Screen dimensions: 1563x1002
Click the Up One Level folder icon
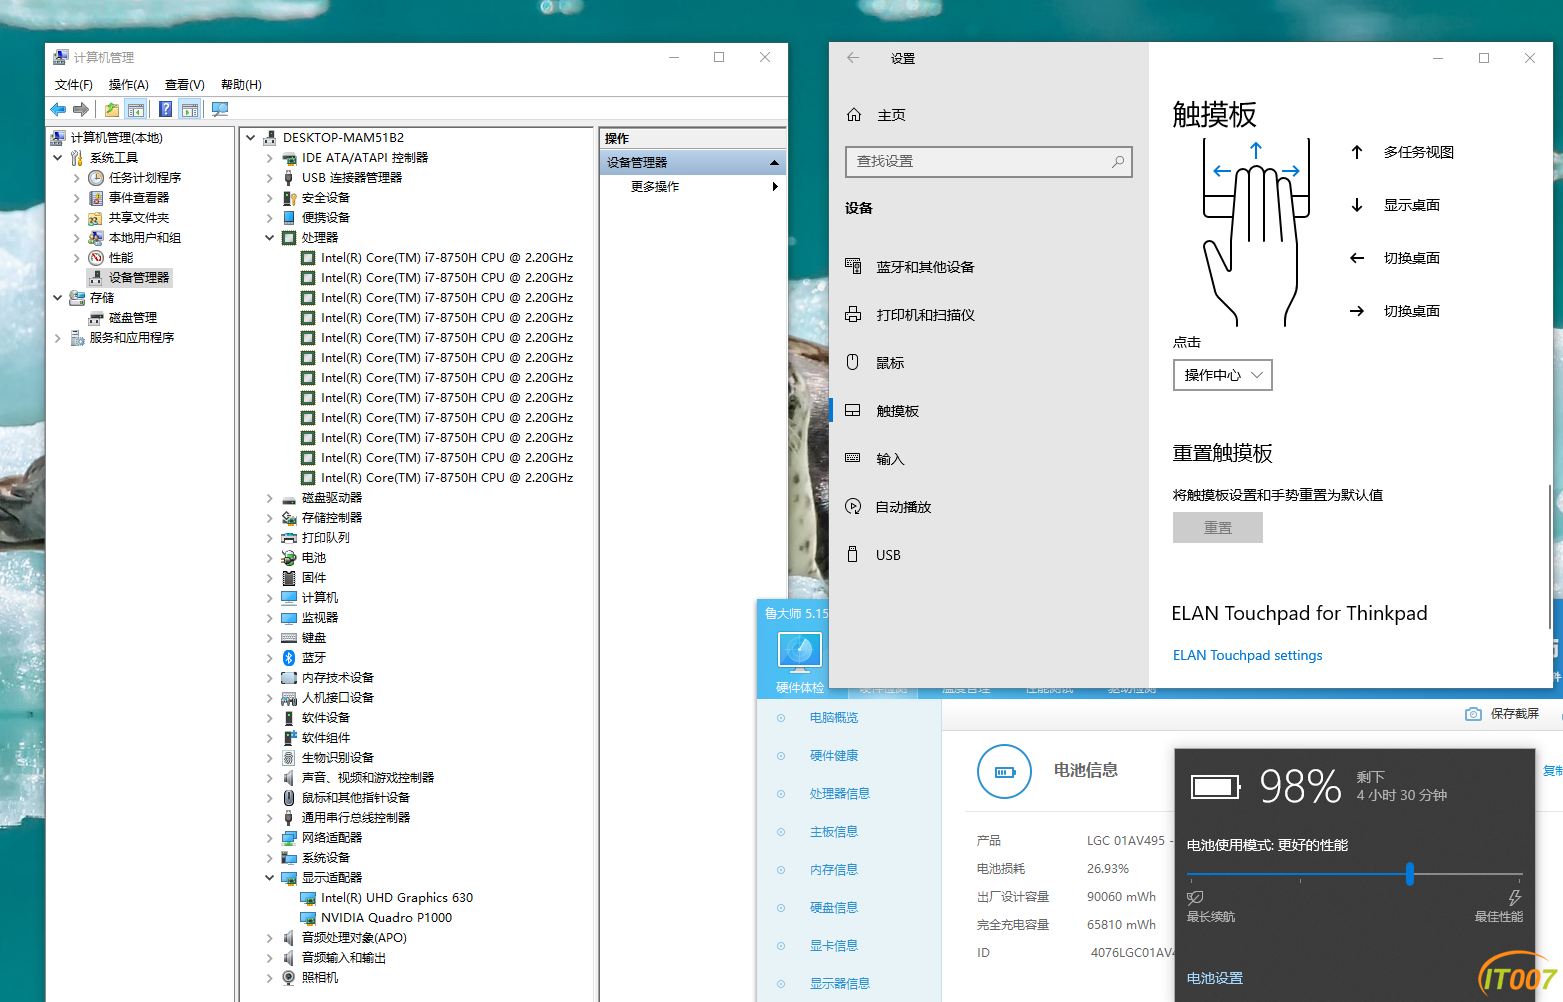point(112,109)
